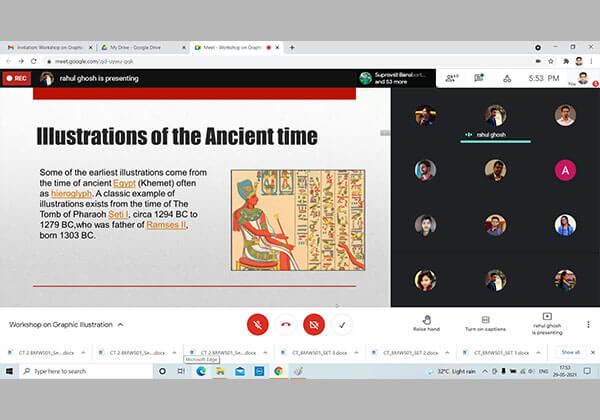This screenshot has width=600, height=420.
Task: Open the first CT-2 BMWS01 docx options arrow
Action: point(84,352)
